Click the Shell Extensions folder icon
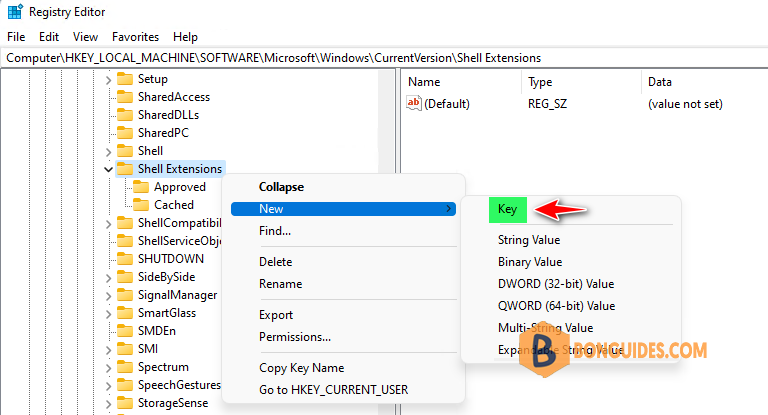The width and height of the screenshot is (768, 415). 125,169
